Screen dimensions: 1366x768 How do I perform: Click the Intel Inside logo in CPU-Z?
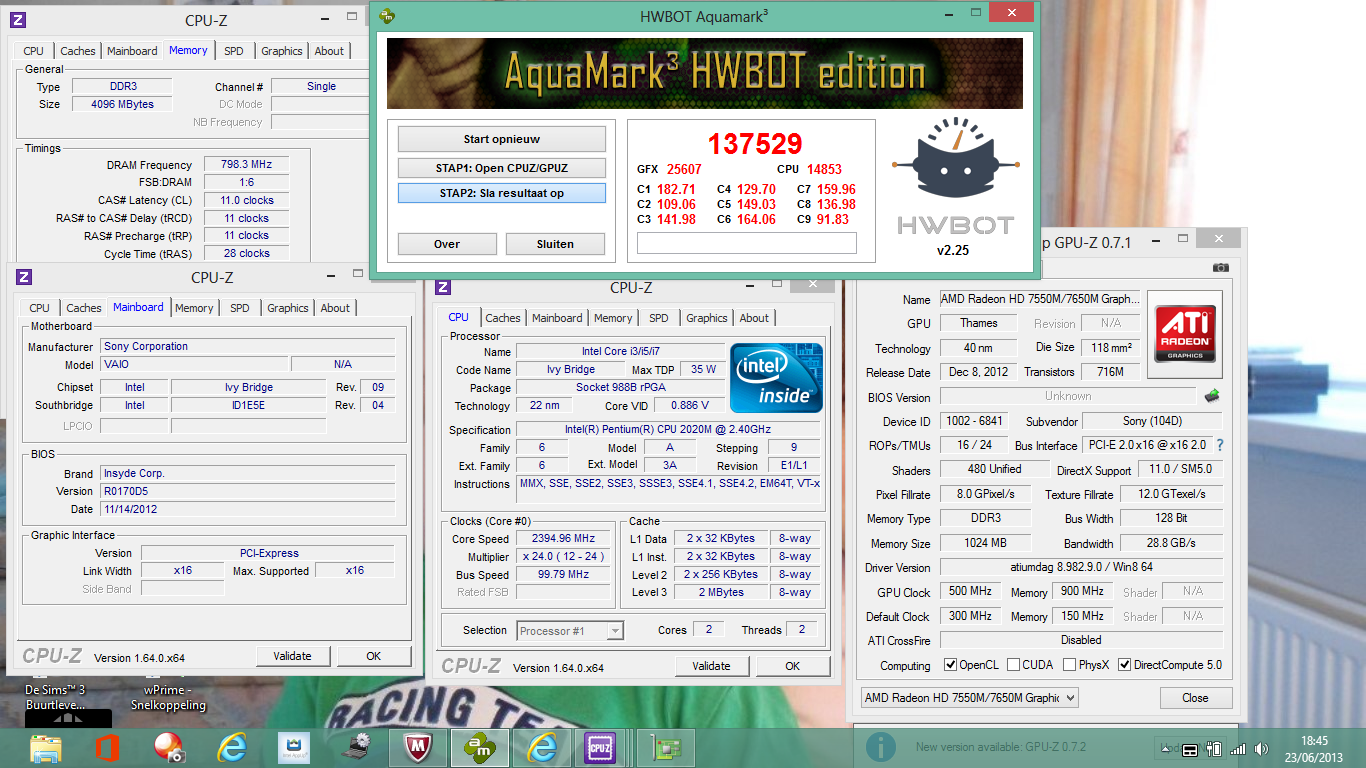(x=776, y=377)
